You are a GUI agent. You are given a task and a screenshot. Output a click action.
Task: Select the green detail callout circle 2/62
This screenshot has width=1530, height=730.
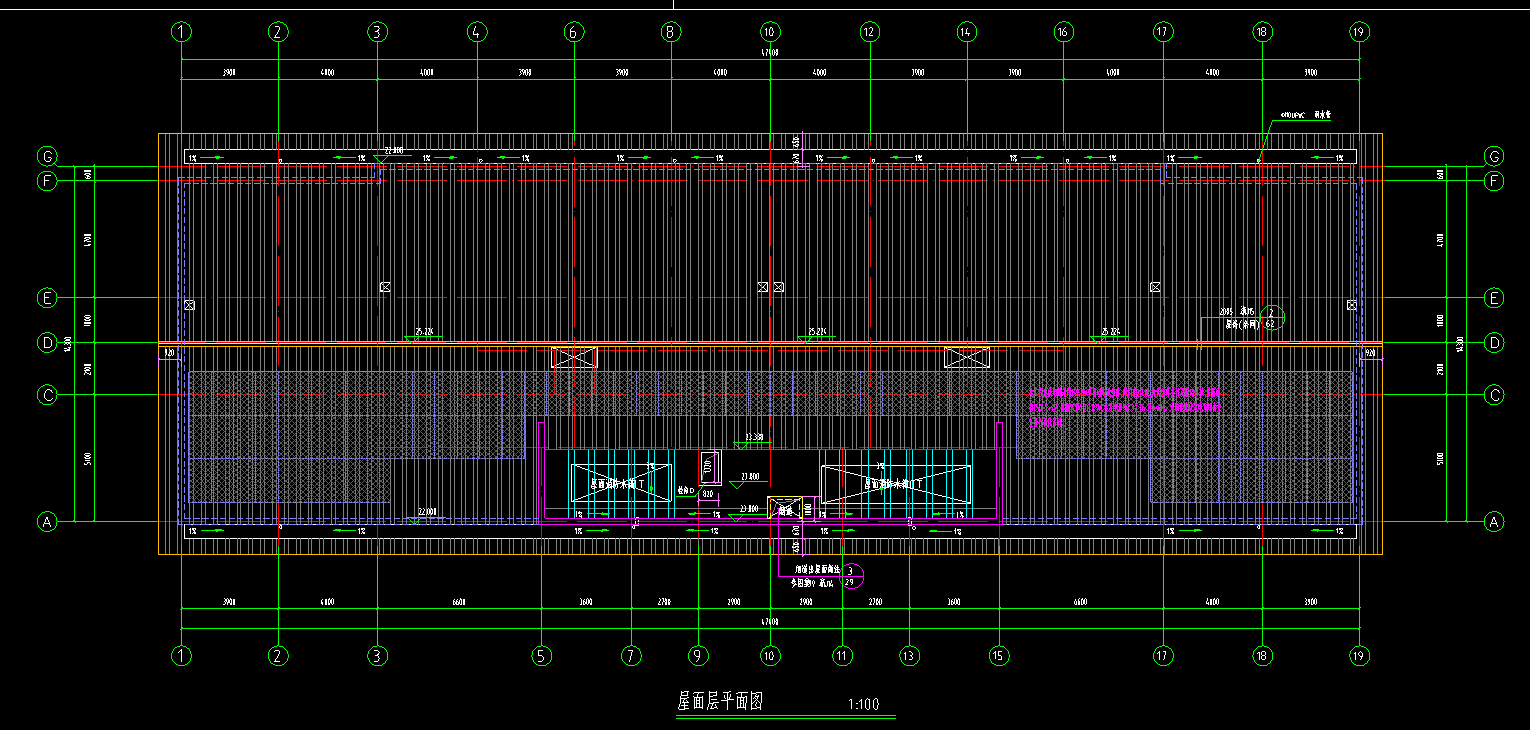tap(1271, 318)
